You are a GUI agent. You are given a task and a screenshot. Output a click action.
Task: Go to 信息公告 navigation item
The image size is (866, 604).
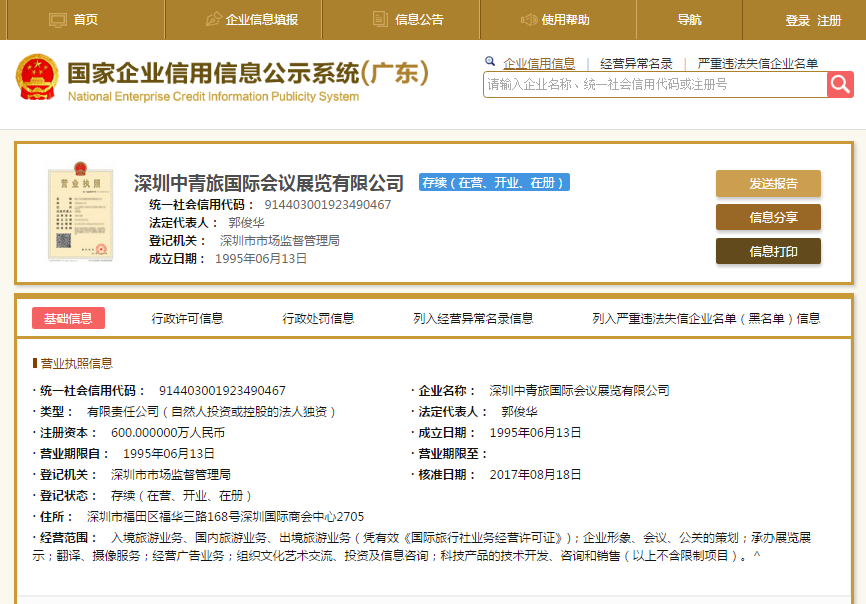tap(419, 20)
